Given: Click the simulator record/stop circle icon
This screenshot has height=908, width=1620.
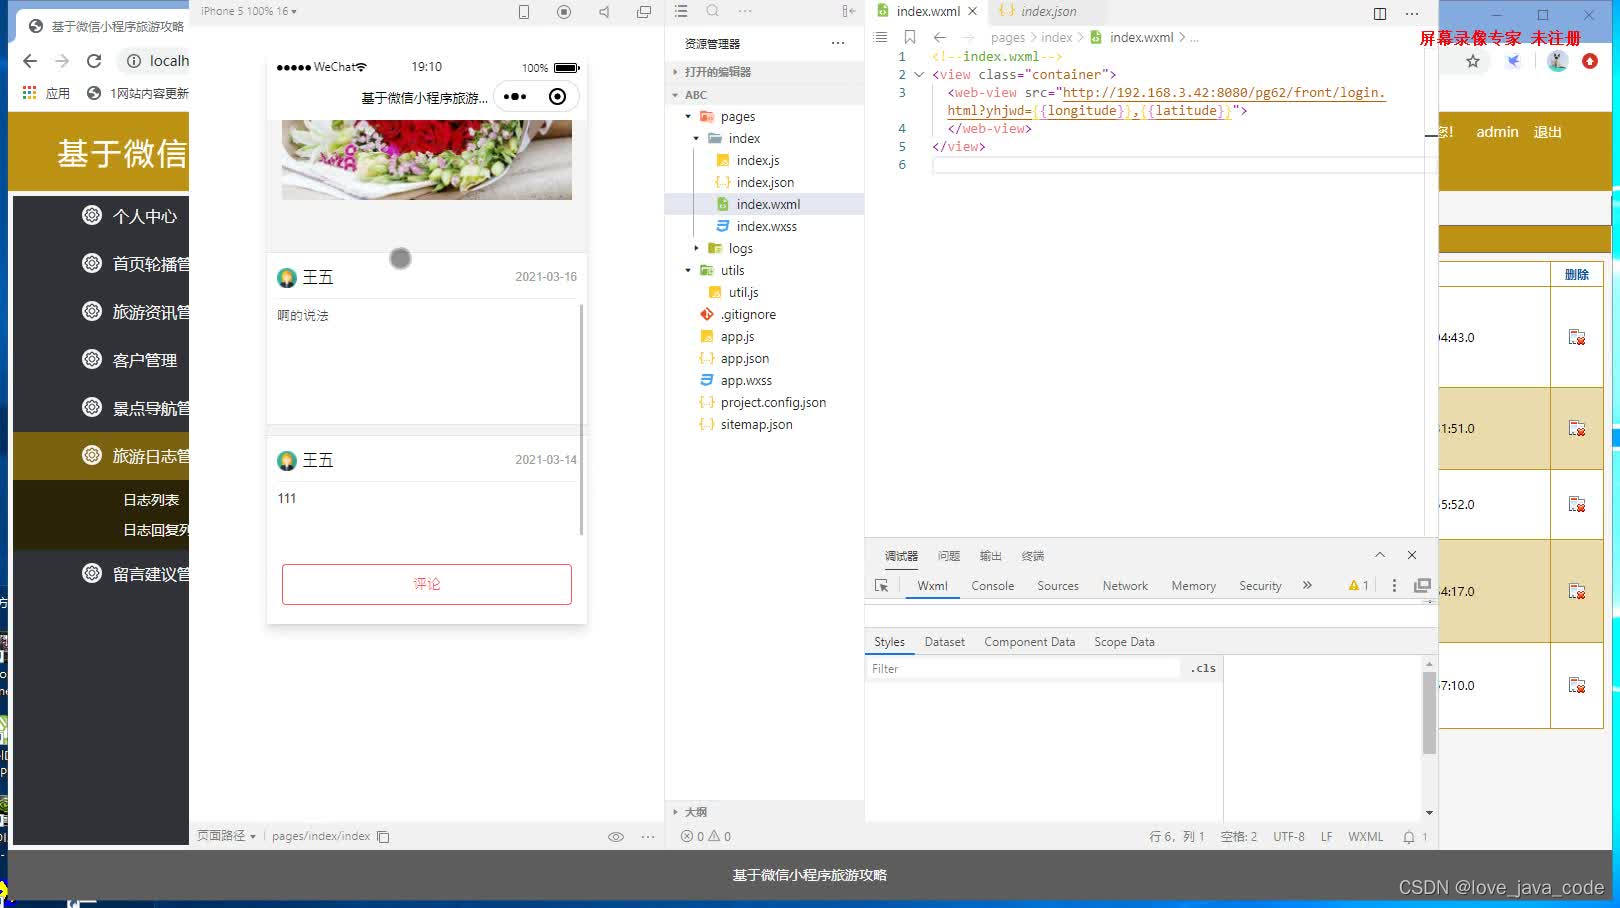Looking at the screenshot, I should tap(564, 12).
